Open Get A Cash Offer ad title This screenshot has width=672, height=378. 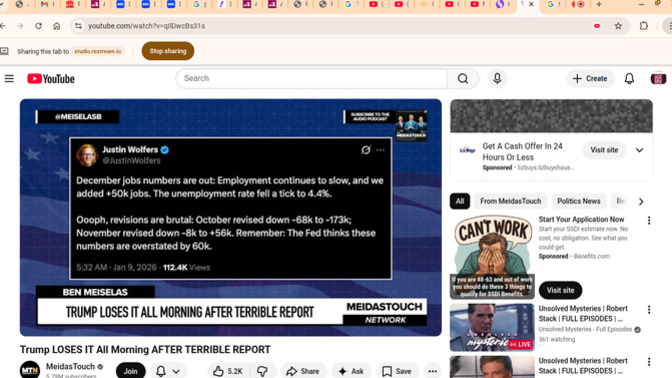tap(522, 152)
